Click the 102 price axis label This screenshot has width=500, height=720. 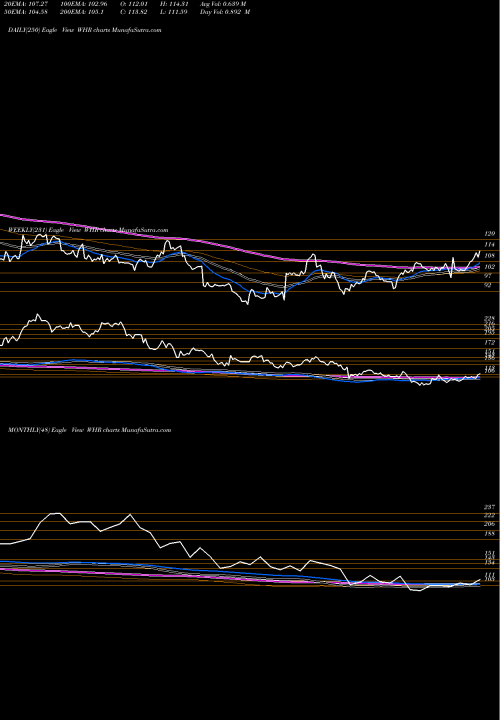[490, 266]
